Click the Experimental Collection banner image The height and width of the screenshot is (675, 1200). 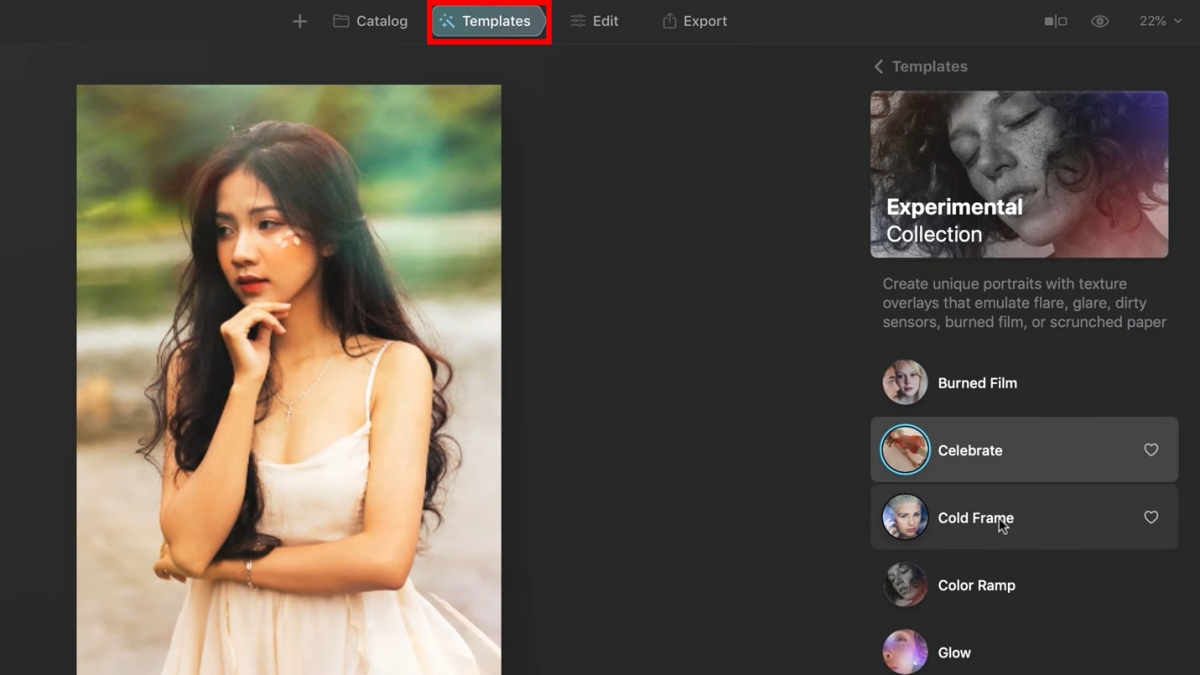tap(1019, 174)
